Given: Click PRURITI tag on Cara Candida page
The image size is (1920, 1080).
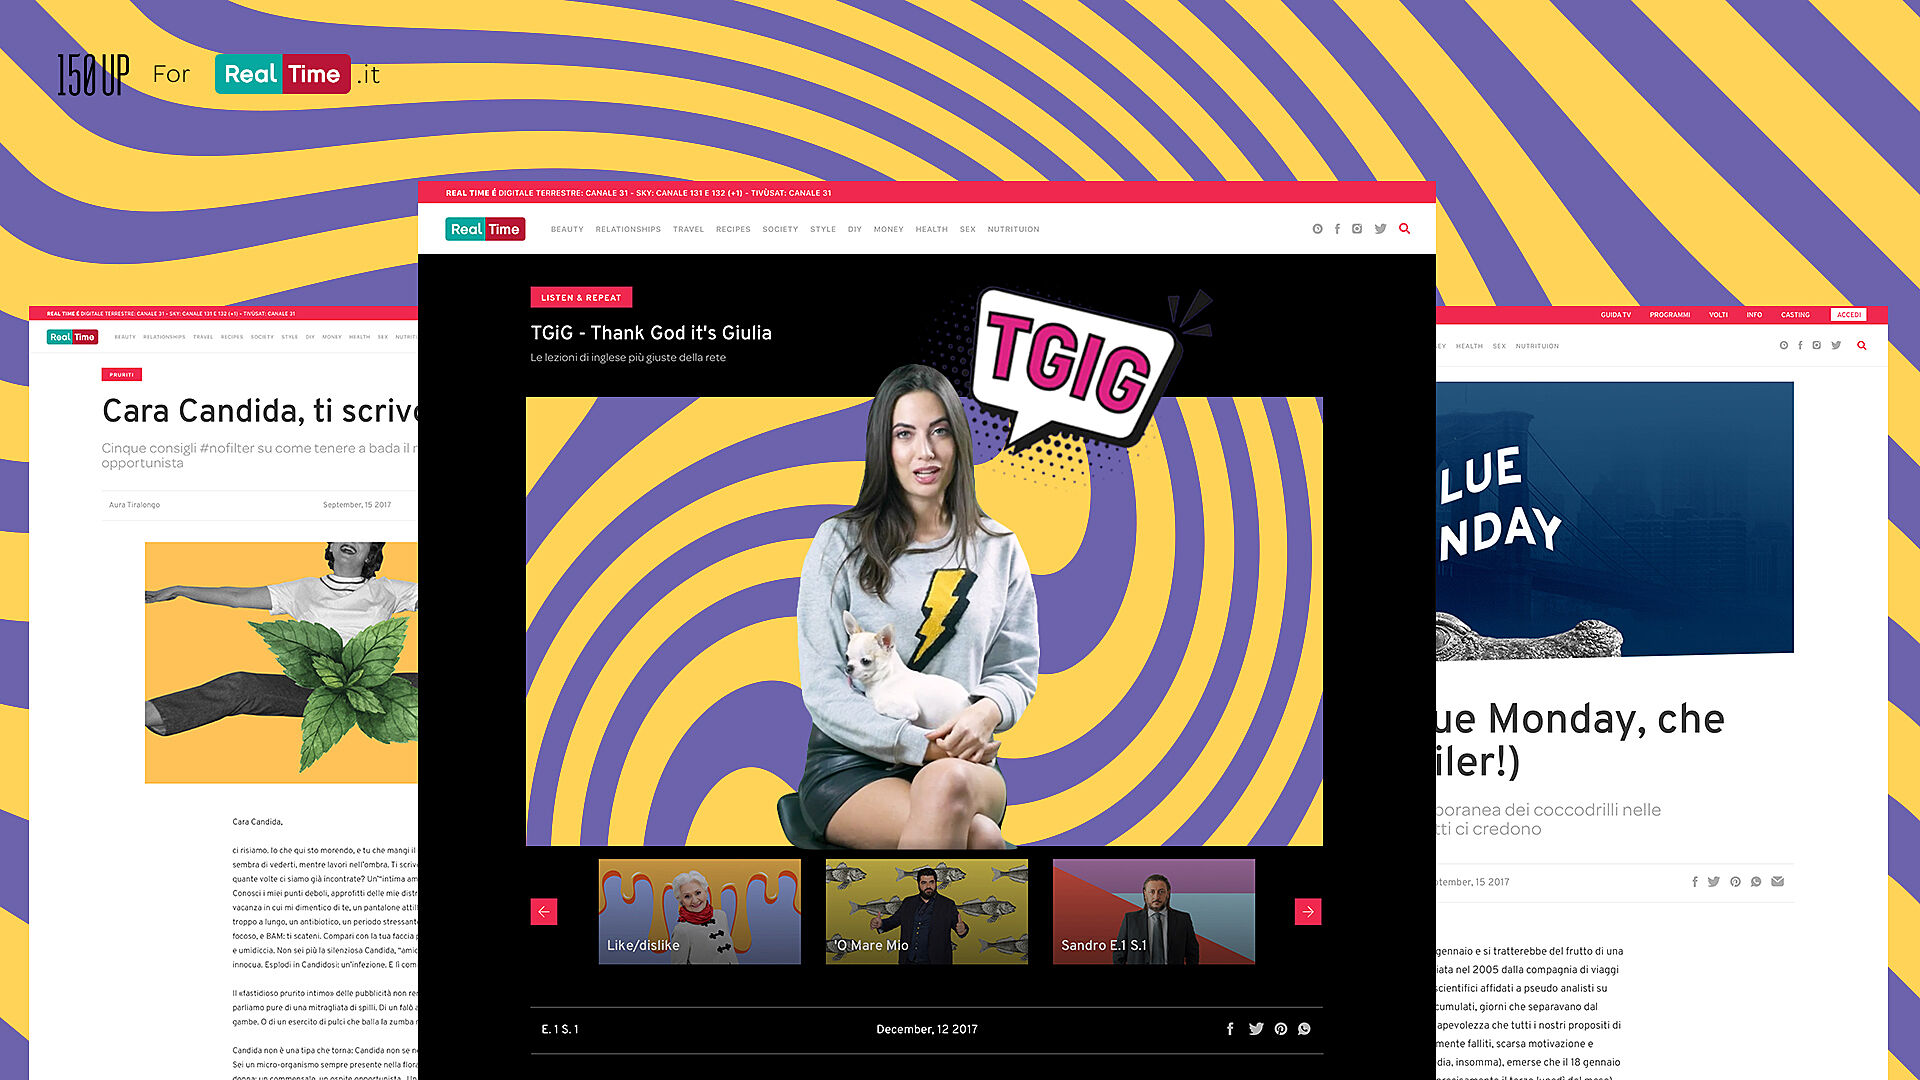Looking at the screenshot, I should pyautogui.click(x=122, y=374).
